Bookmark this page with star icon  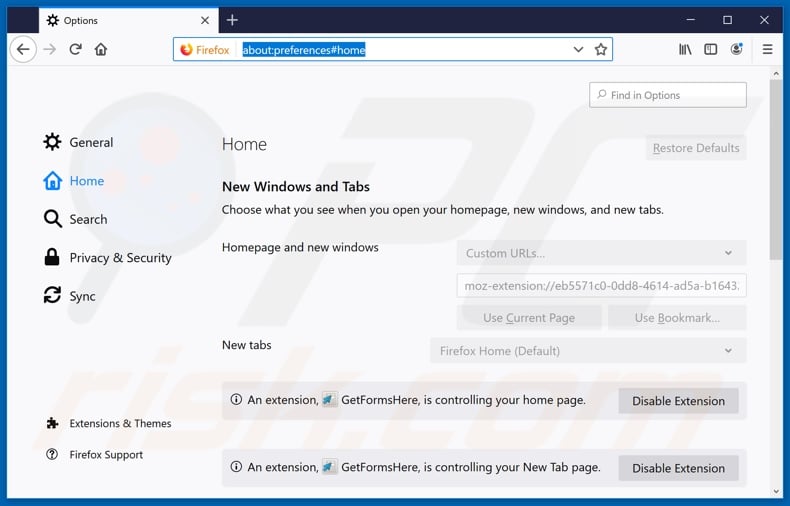(x=601, y=49)
